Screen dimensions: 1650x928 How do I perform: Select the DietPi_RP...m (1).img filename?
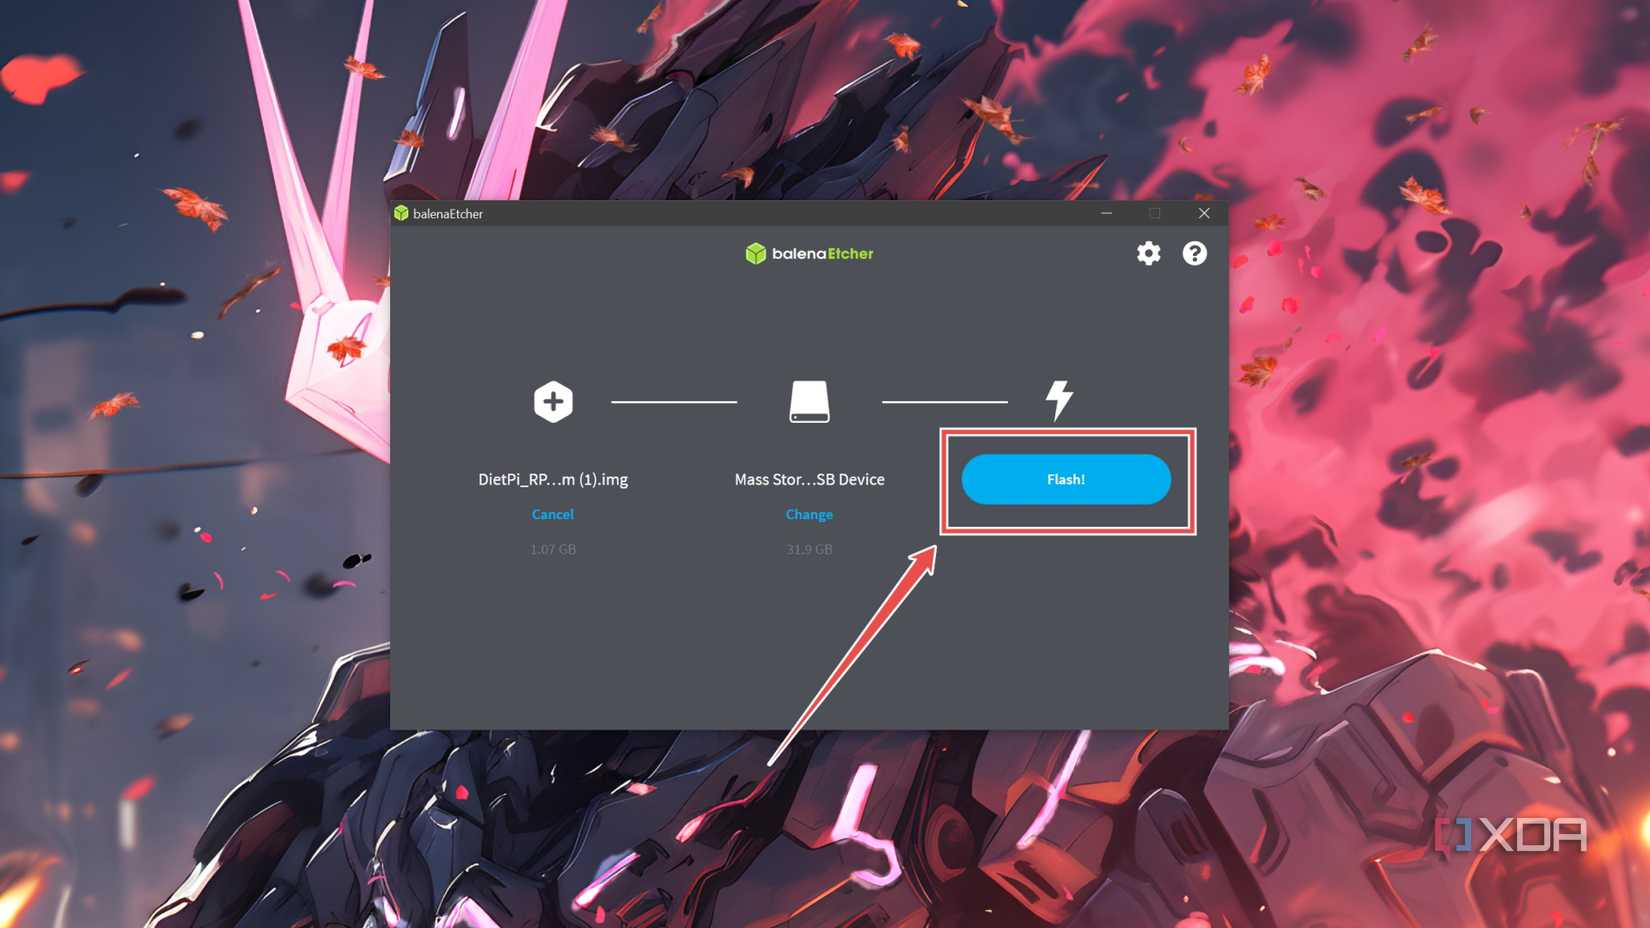[553, 479]
